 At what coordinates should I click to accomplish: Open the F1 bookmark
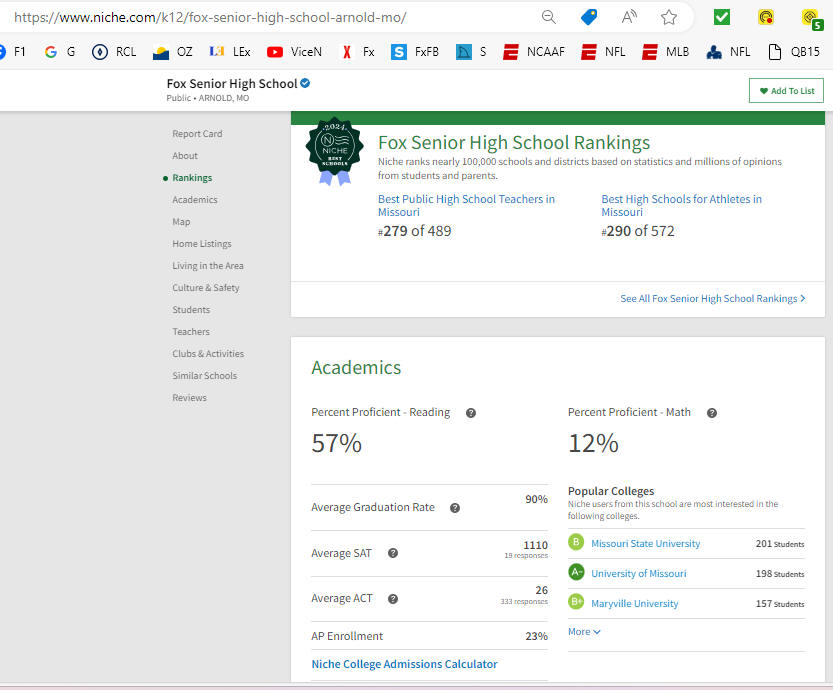tap(12, 52)
